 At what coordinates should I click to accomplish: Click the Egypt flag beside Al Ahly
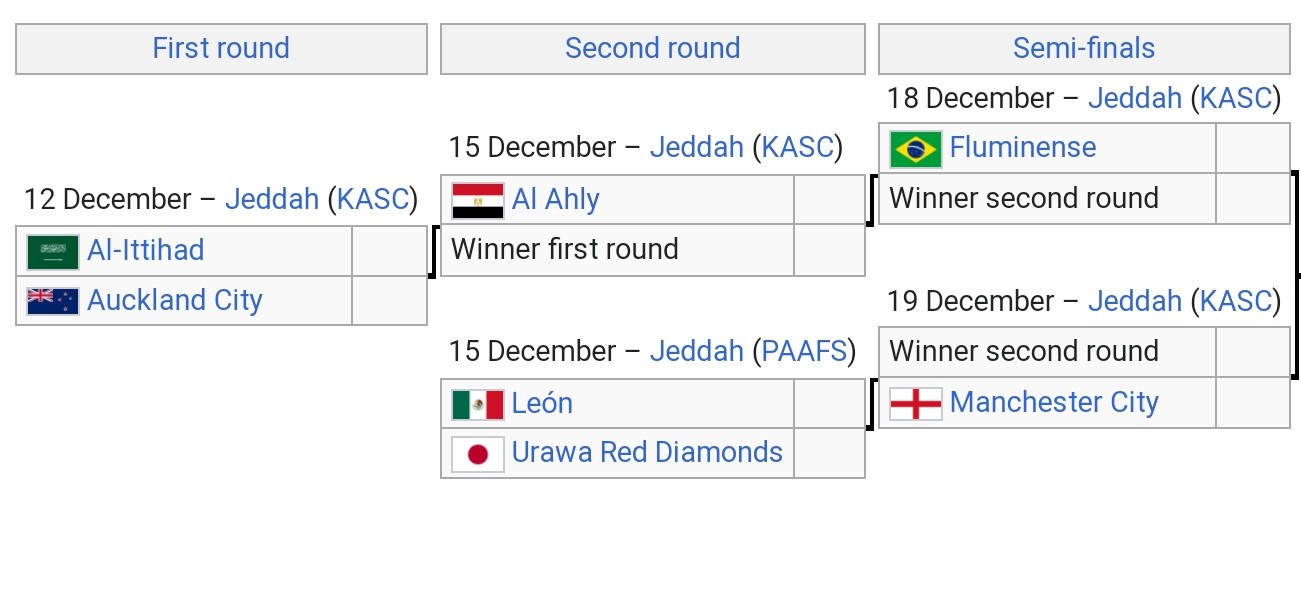click(x=478, y=201)
